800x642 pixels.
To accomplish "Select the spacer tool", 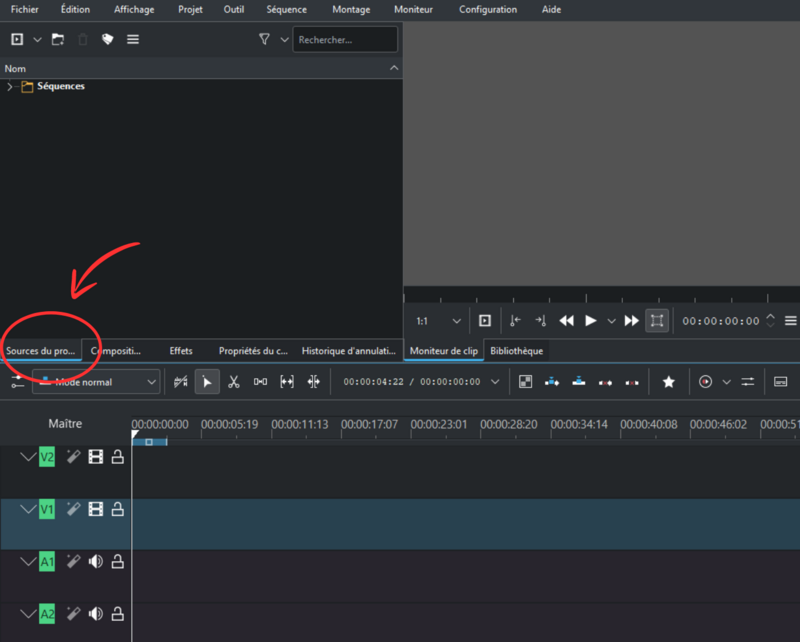I will click(x=260, y=382).
